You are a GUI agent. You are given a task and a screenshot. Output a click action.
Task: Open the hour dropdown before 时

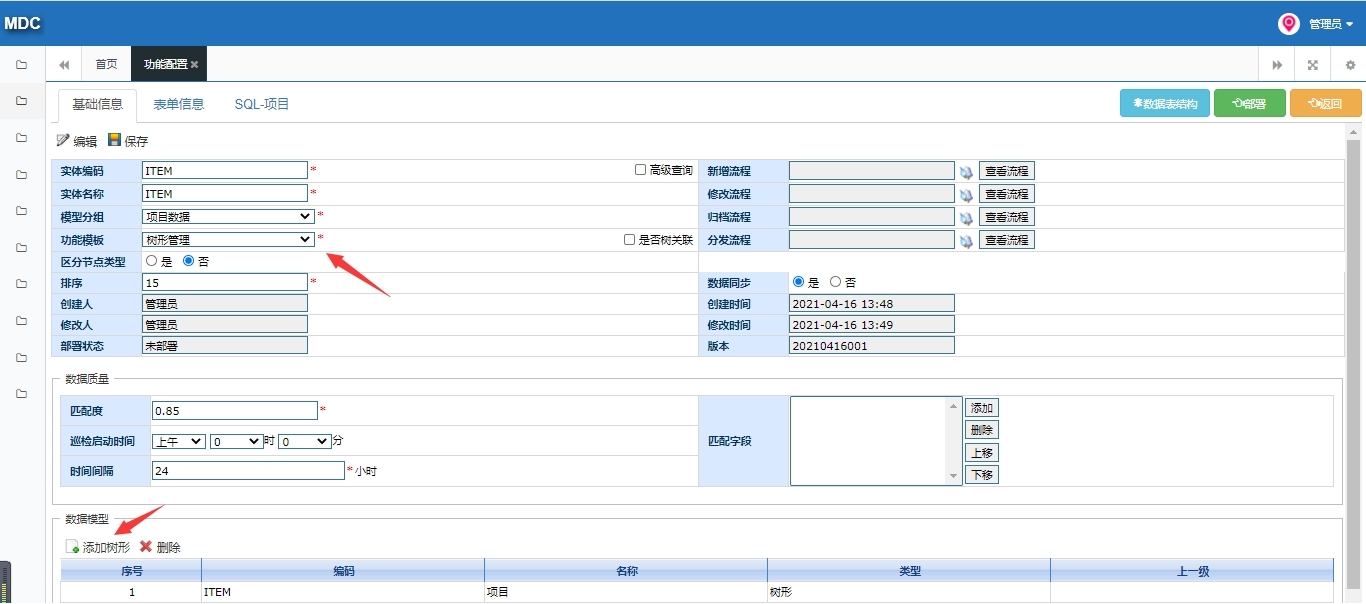(236, 441)
